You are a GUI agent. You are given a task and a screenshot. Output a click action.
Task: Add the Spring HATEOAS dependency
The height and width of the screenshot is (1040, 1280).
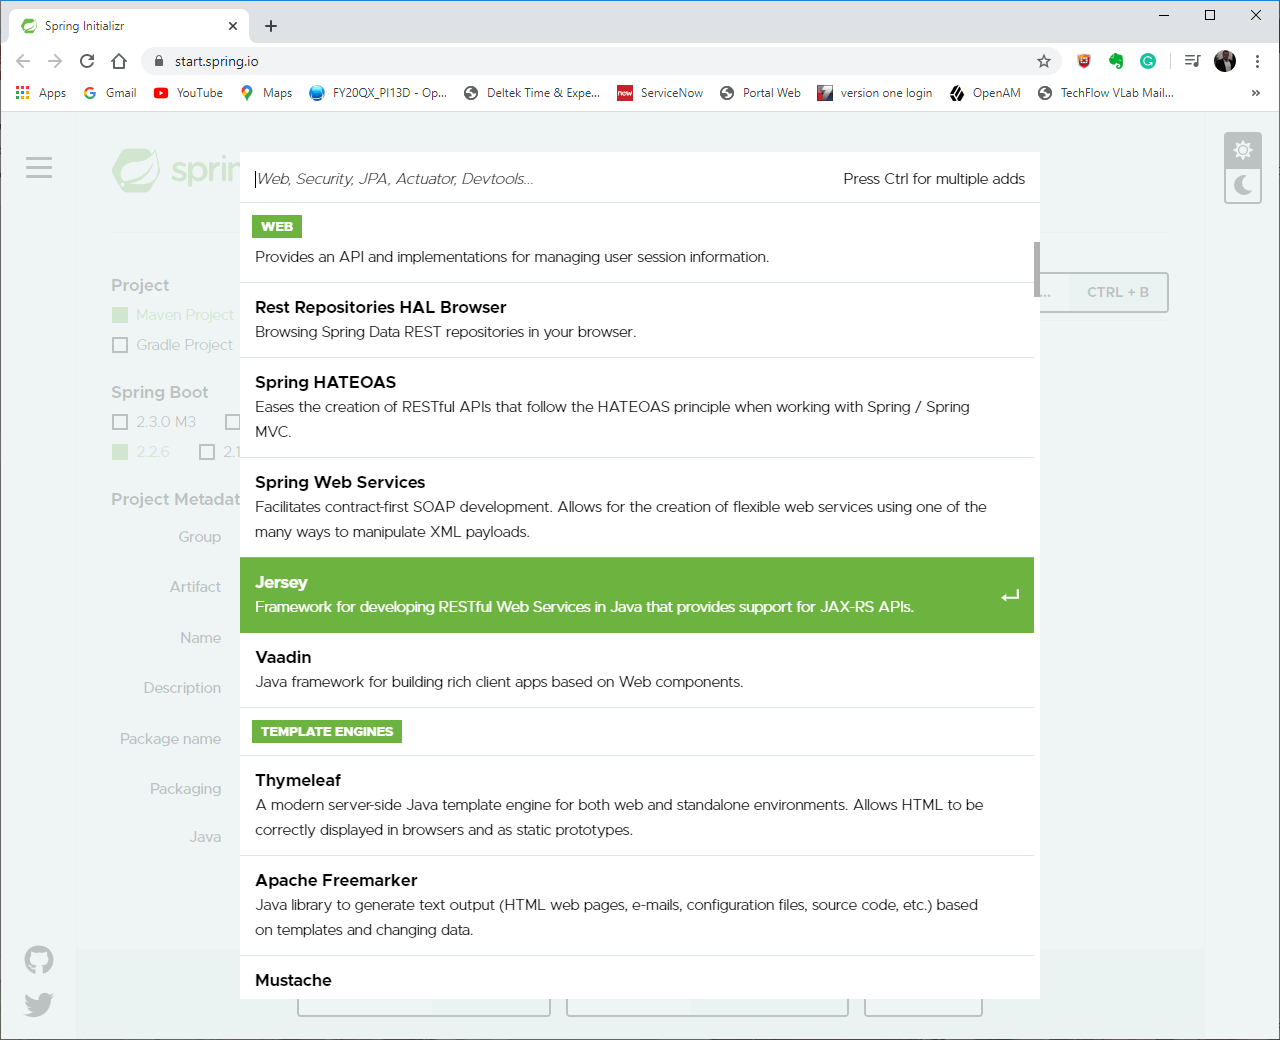click(x=637, y=408)
